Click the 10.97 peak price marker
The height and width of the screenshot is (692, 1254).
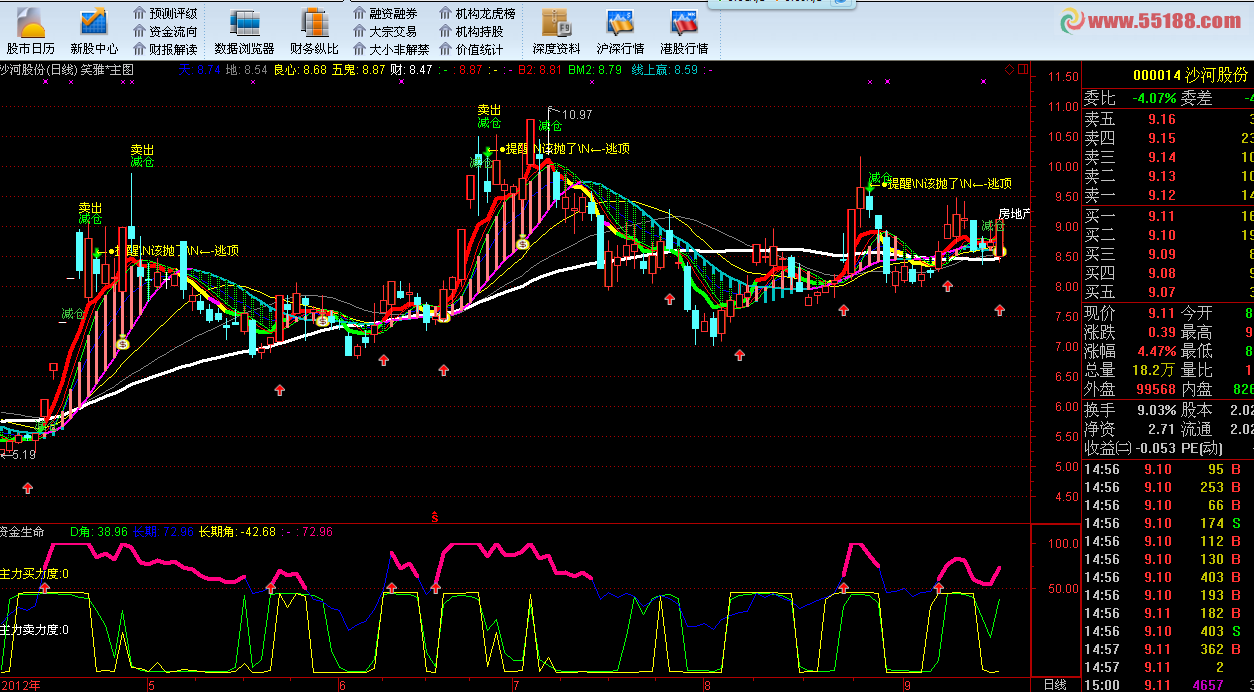click(577, 115)
